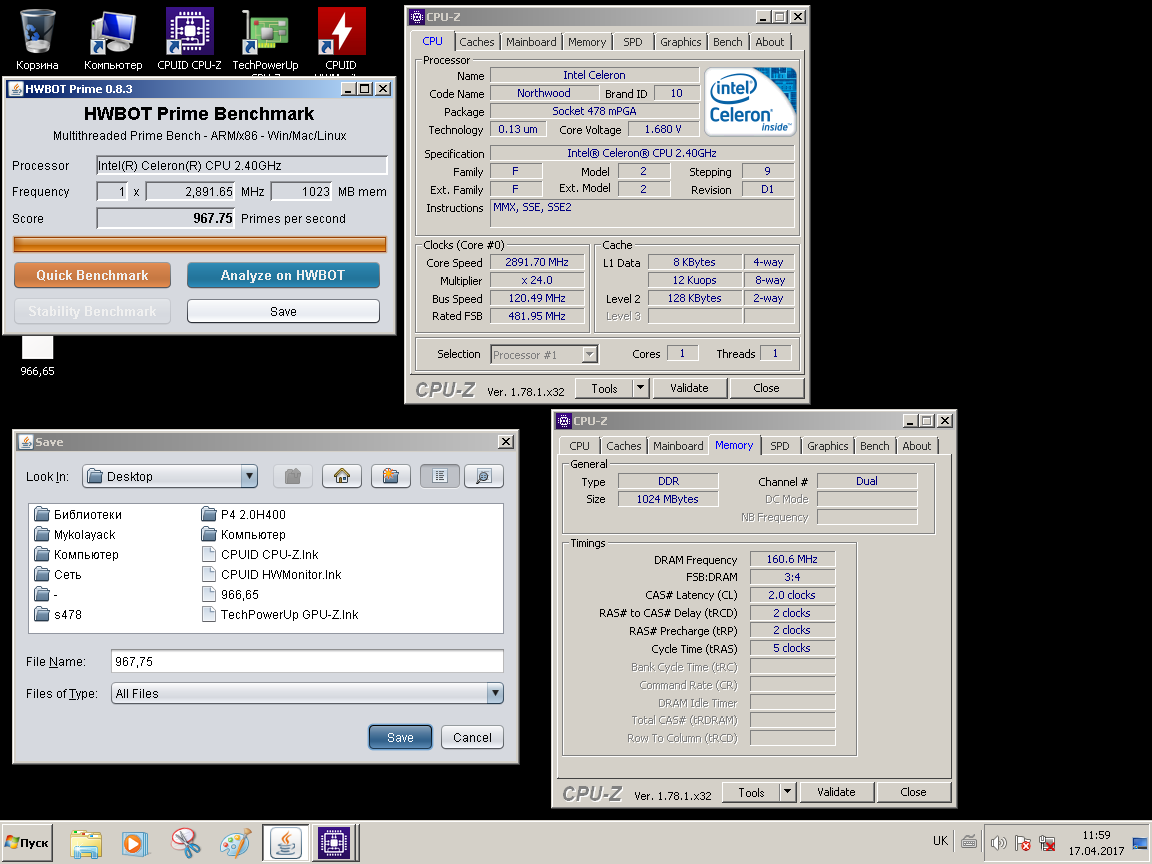This screenshot has height=864, width=1152.
Task: Go to Home folder in the Save dialog
Action: click(342, 476)
